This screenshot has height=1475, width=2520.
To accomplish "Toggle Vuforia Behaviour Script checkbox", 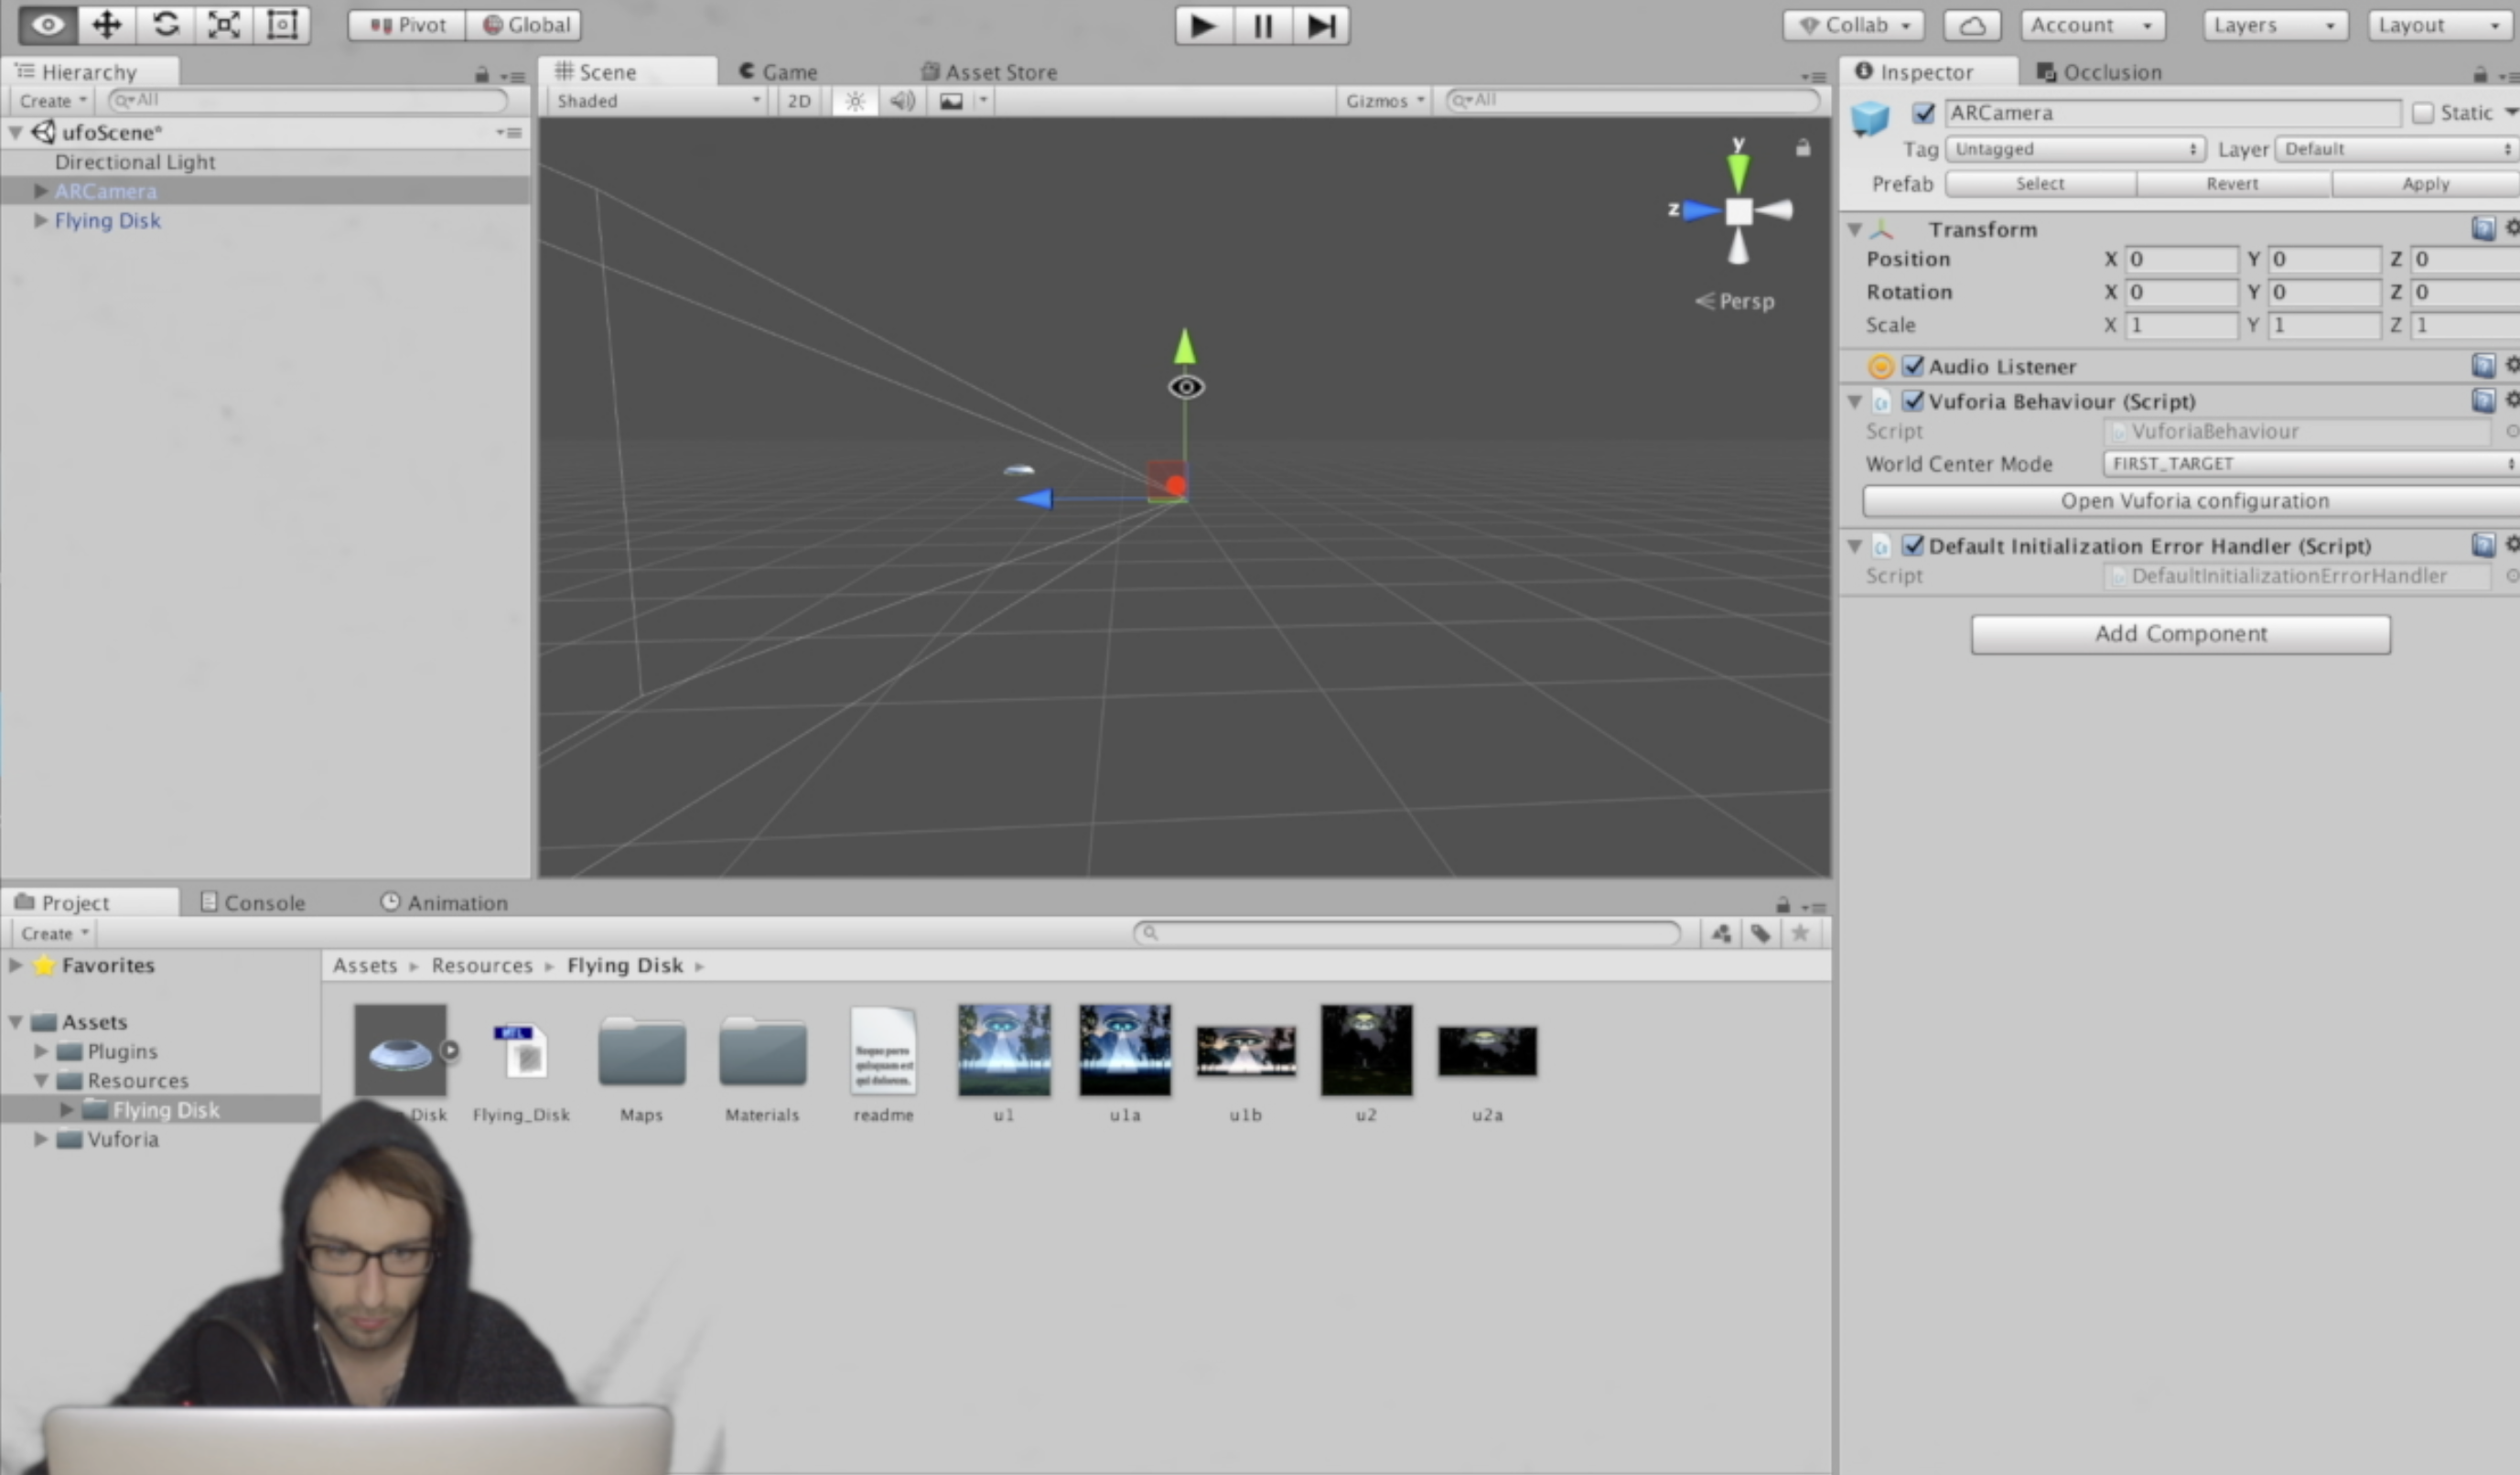I will tap(1912, 401).
